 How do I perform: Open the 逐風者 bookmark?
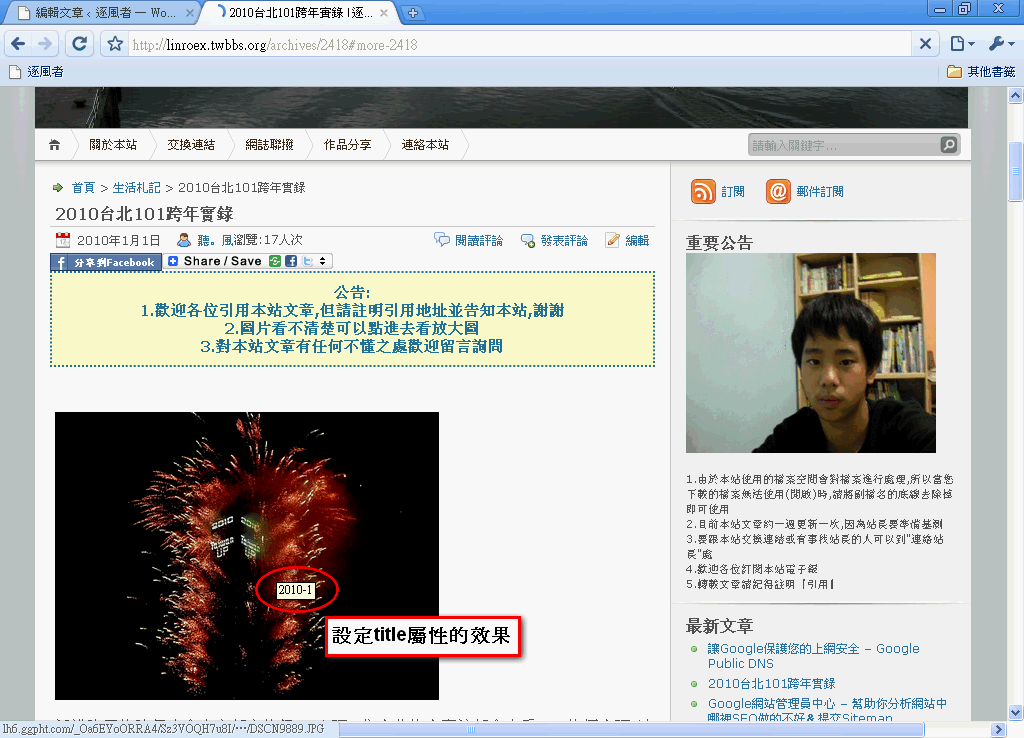click(x=37, y=72)
